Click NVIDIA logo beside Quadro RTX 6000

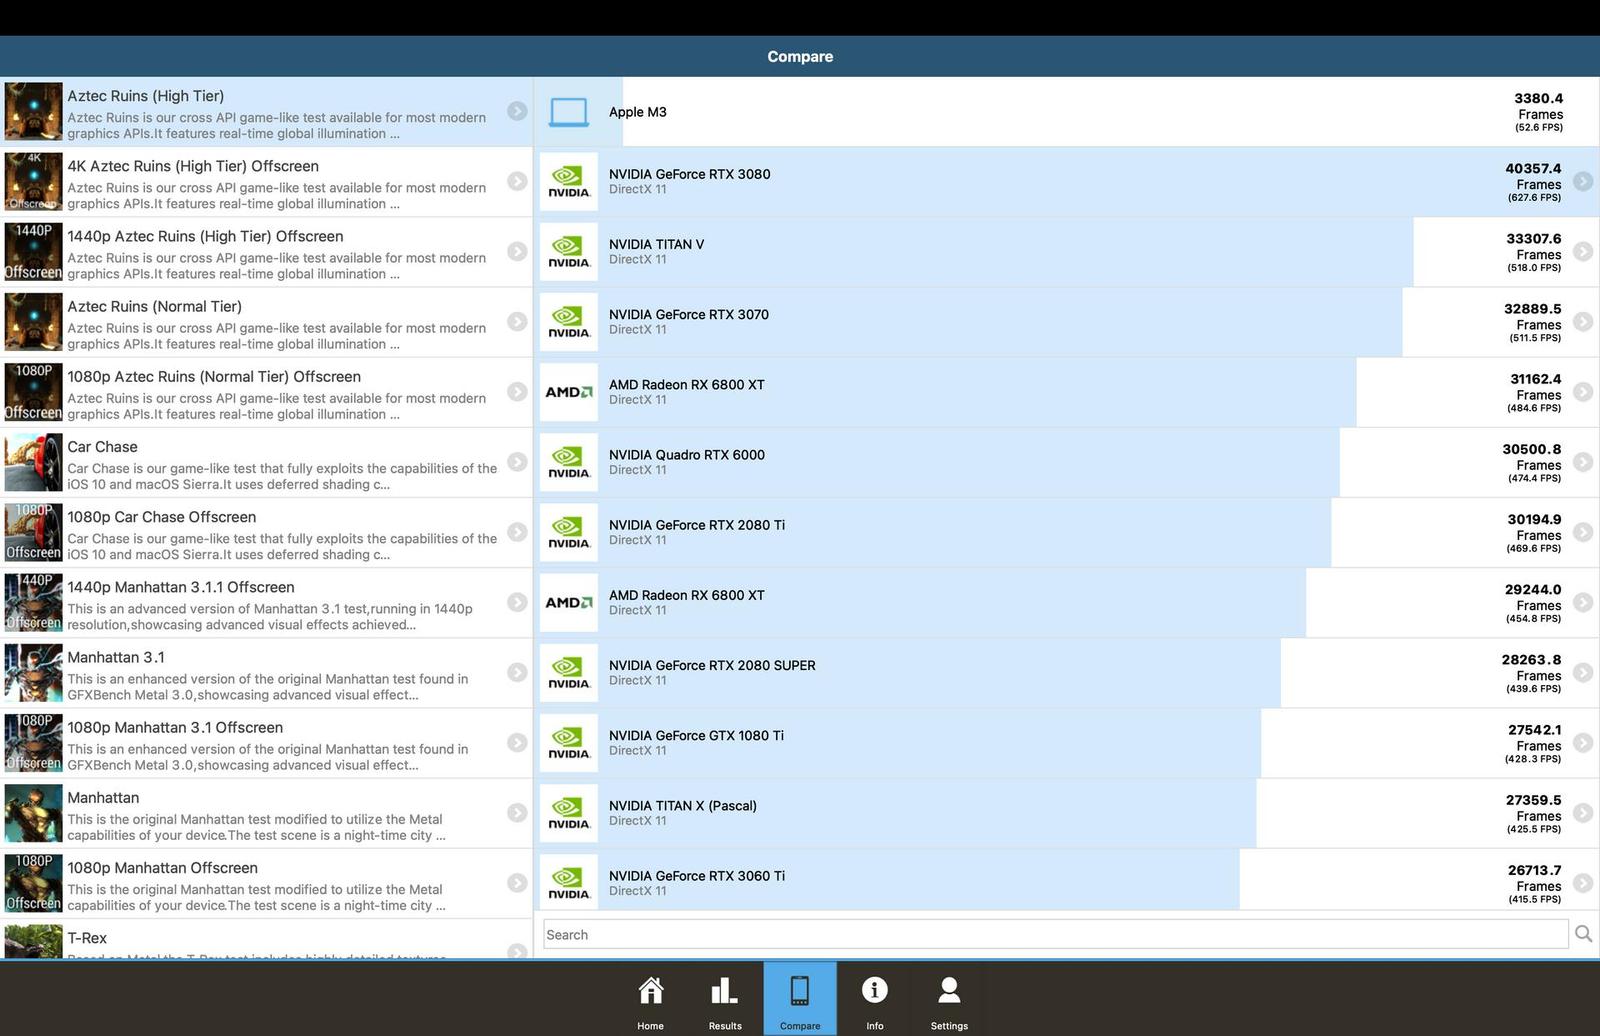tap(569, 462)
